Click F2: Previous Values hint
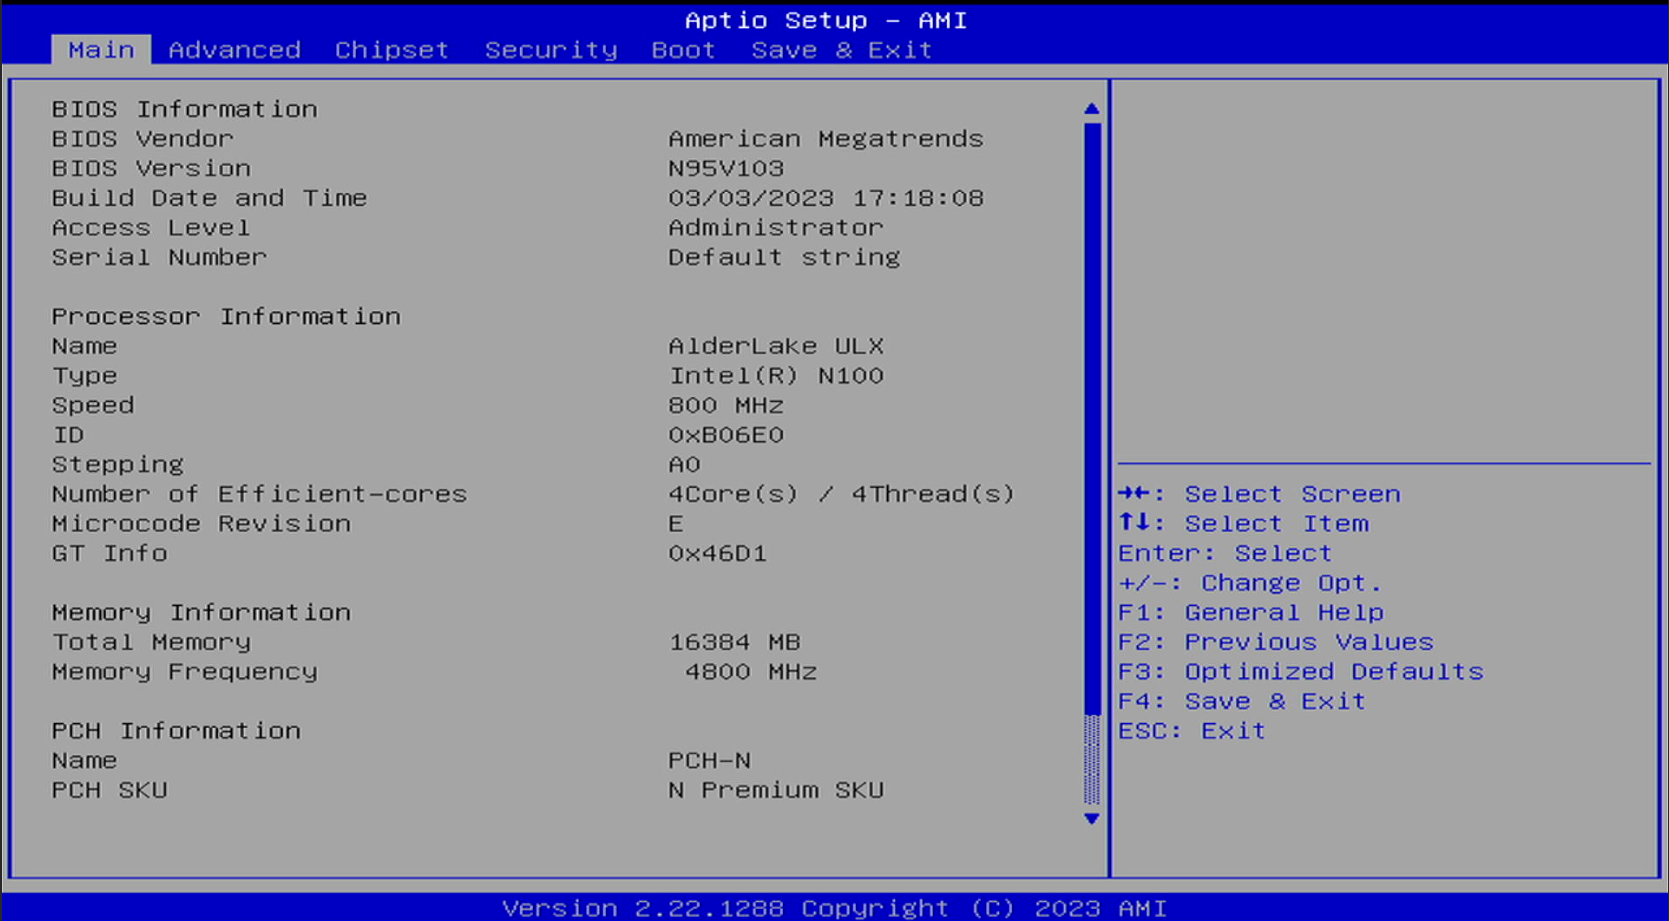This screenshot has width=1669, height=921. (1276, 642)
